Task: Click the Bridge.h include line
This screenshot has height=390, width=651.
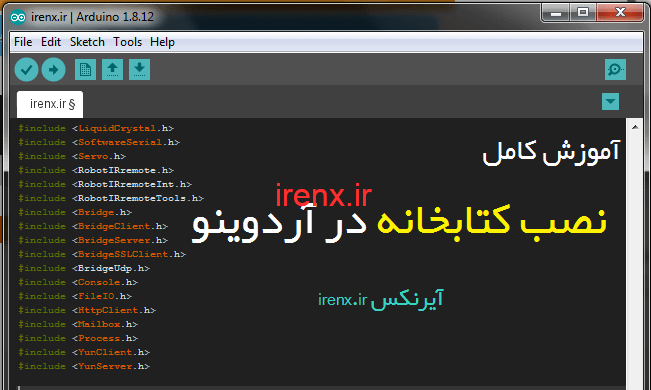Action: click(x=75, y=212)
